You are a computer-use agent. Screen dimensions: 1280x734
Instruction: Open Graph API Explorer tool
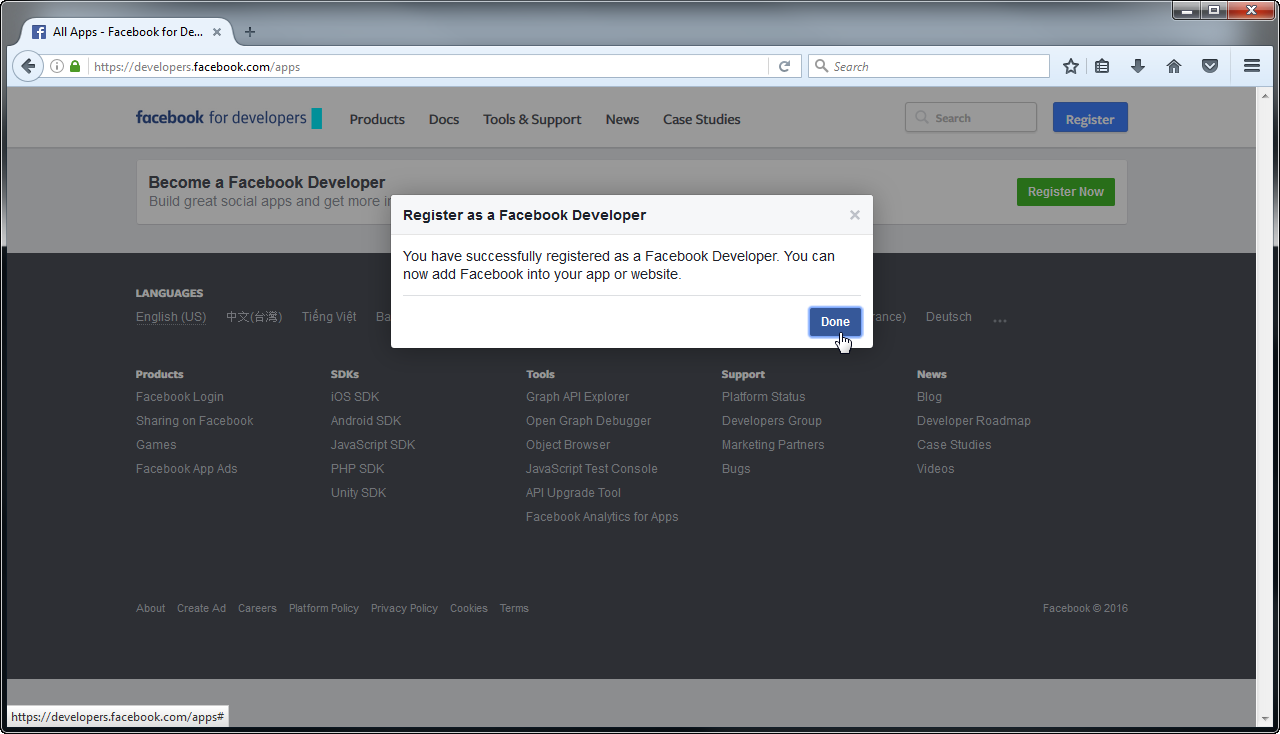(578, 397)
